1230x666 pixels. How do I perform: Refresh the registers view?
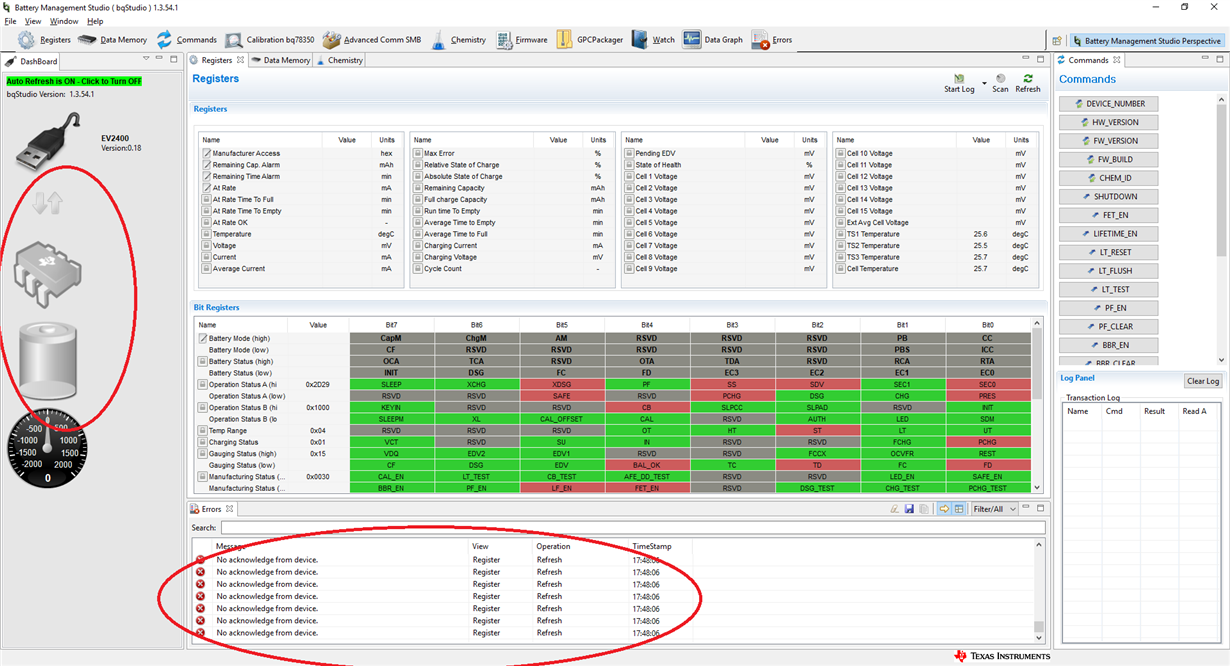1028,82
